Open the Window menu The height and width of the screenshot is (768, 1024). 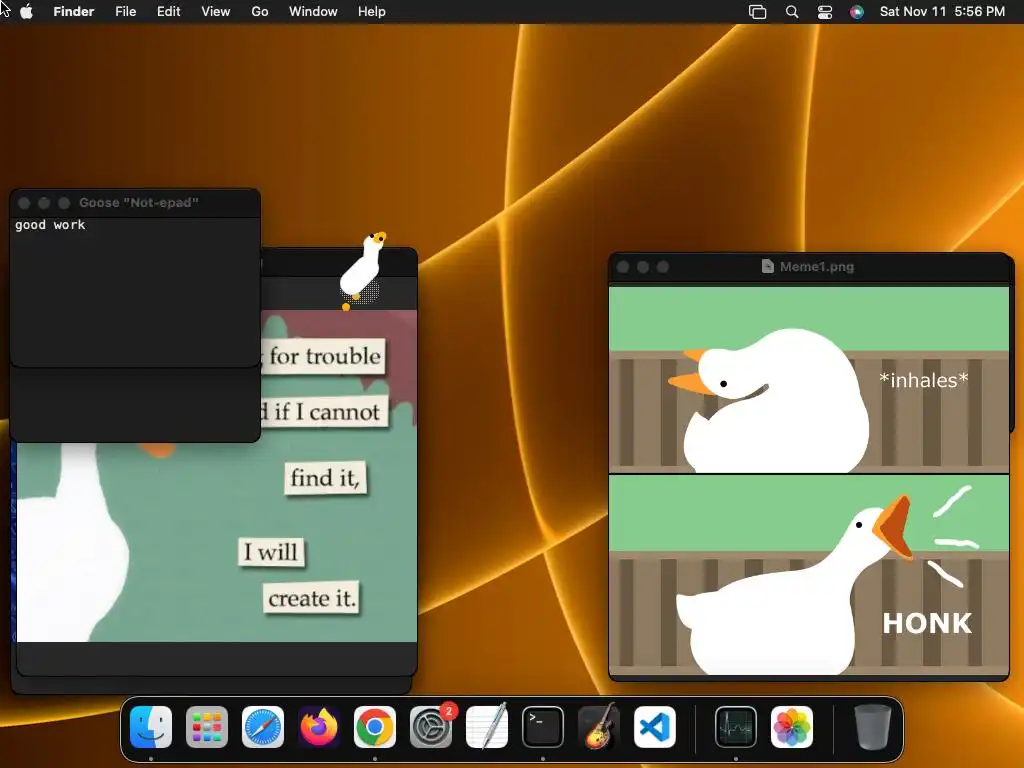[x=313, y=12]
